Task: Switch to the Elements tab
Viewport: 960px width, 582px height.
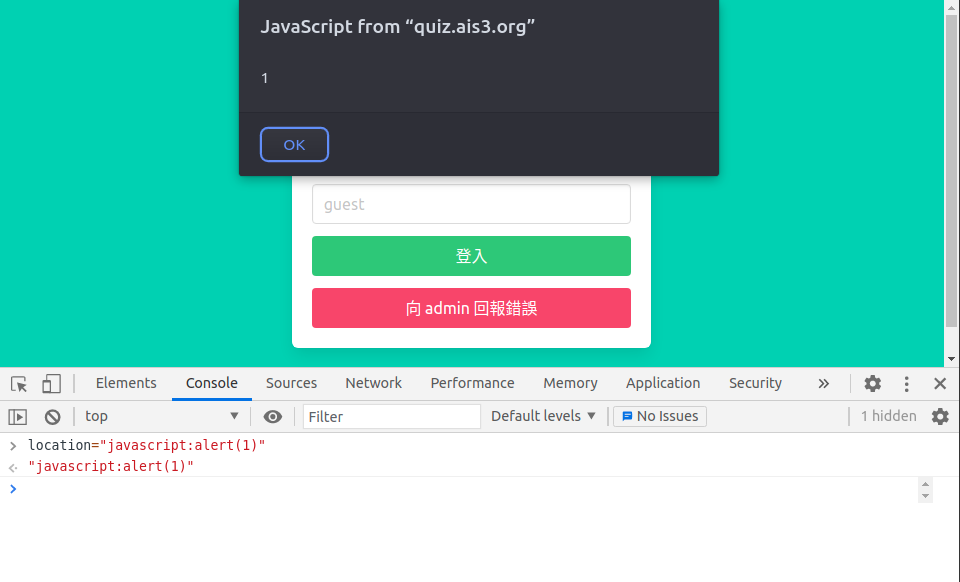Action: pos(126,384)
